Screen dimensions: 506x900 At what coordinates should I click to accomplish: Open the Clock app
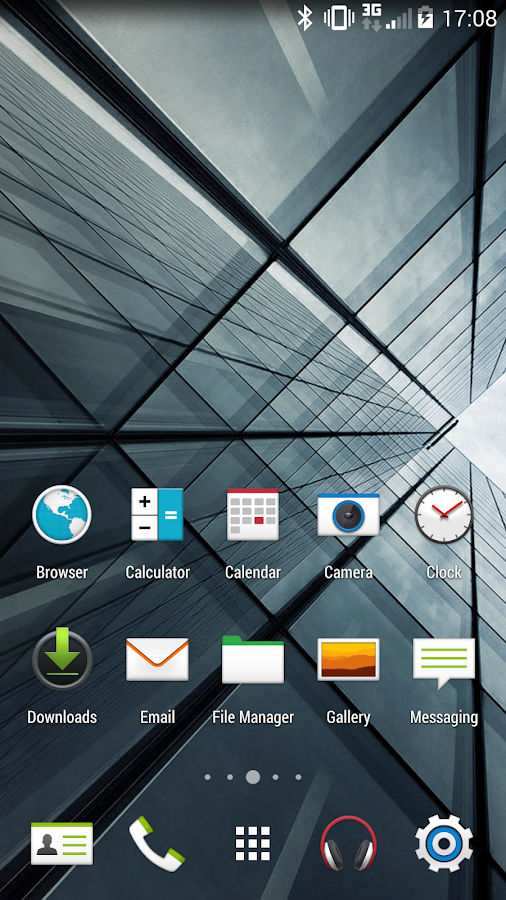[443, 514]
